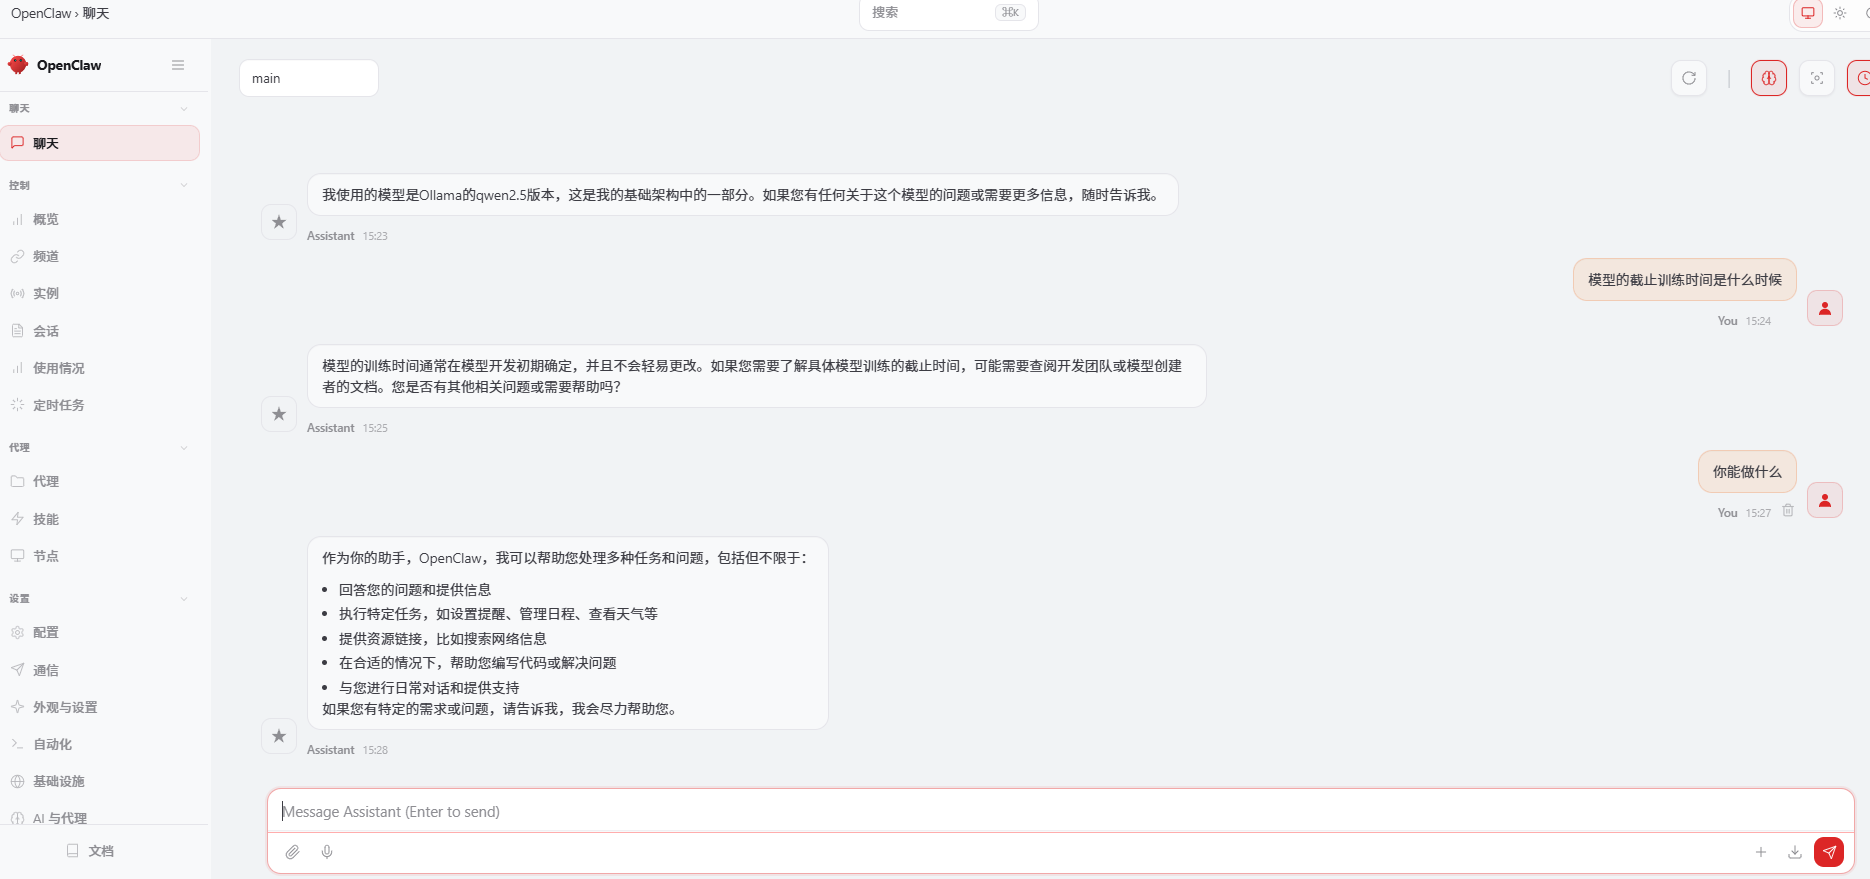The width and height of the screenshot is (1870, 879).
Task: Attach a file with the paperclip icon
Action: point(292,852)
